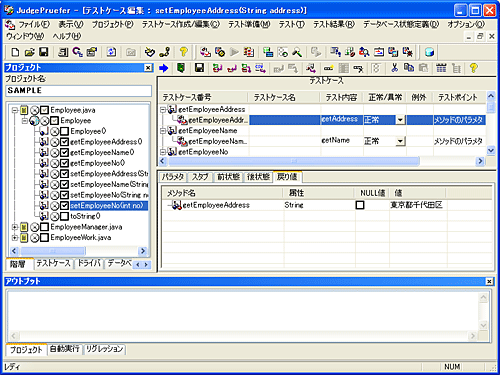Image resolution: width=500 pixels, height=375 pixels.
Task: Tick the NULL値 checkbox for getEmployeeAddress
Action: 360,205
